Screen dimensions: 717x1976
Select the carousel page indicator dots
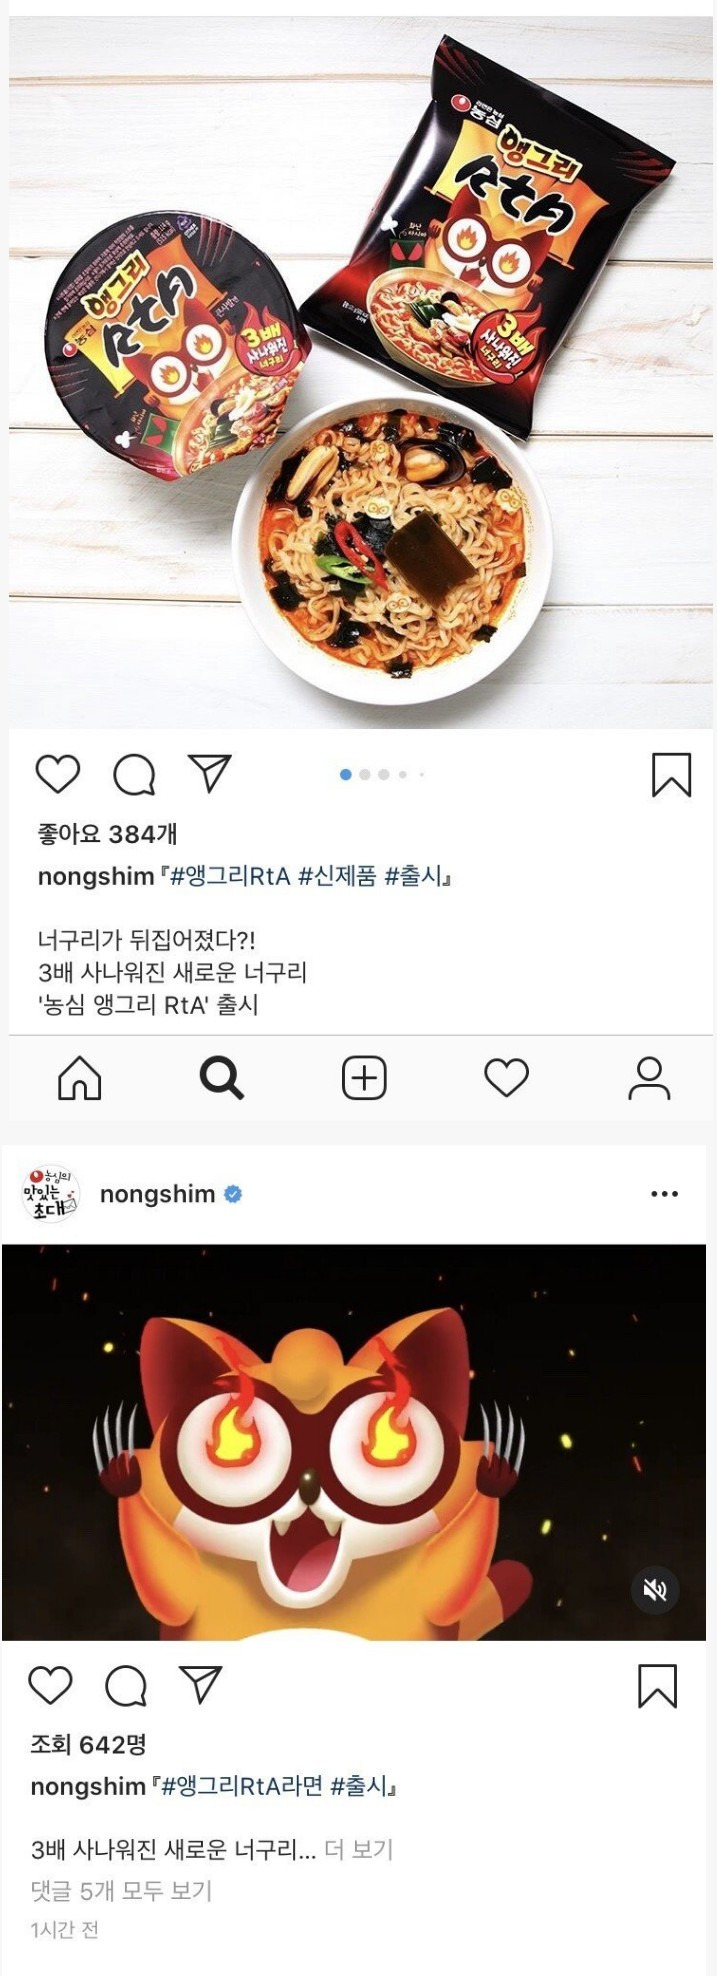[x=383, y=774]
